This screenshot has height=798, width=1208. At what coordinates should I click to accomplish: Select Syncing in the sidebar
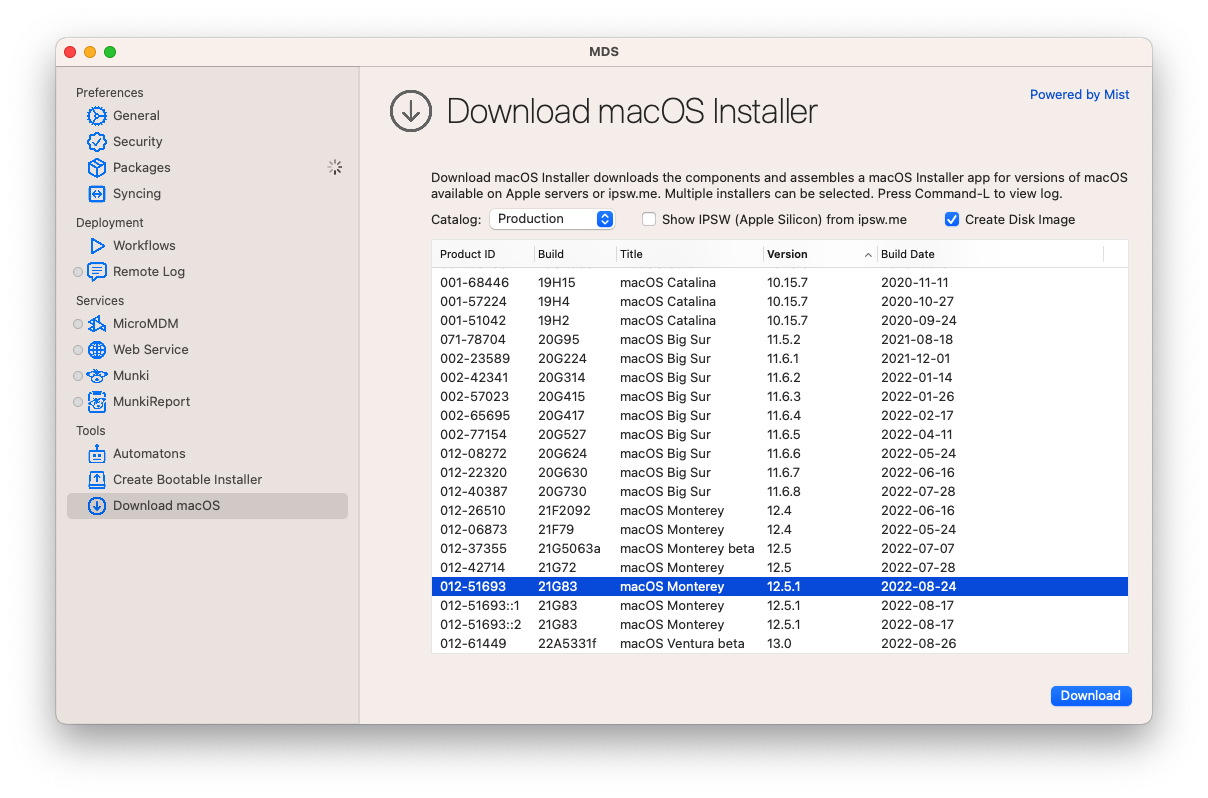(x=207, y=194)
